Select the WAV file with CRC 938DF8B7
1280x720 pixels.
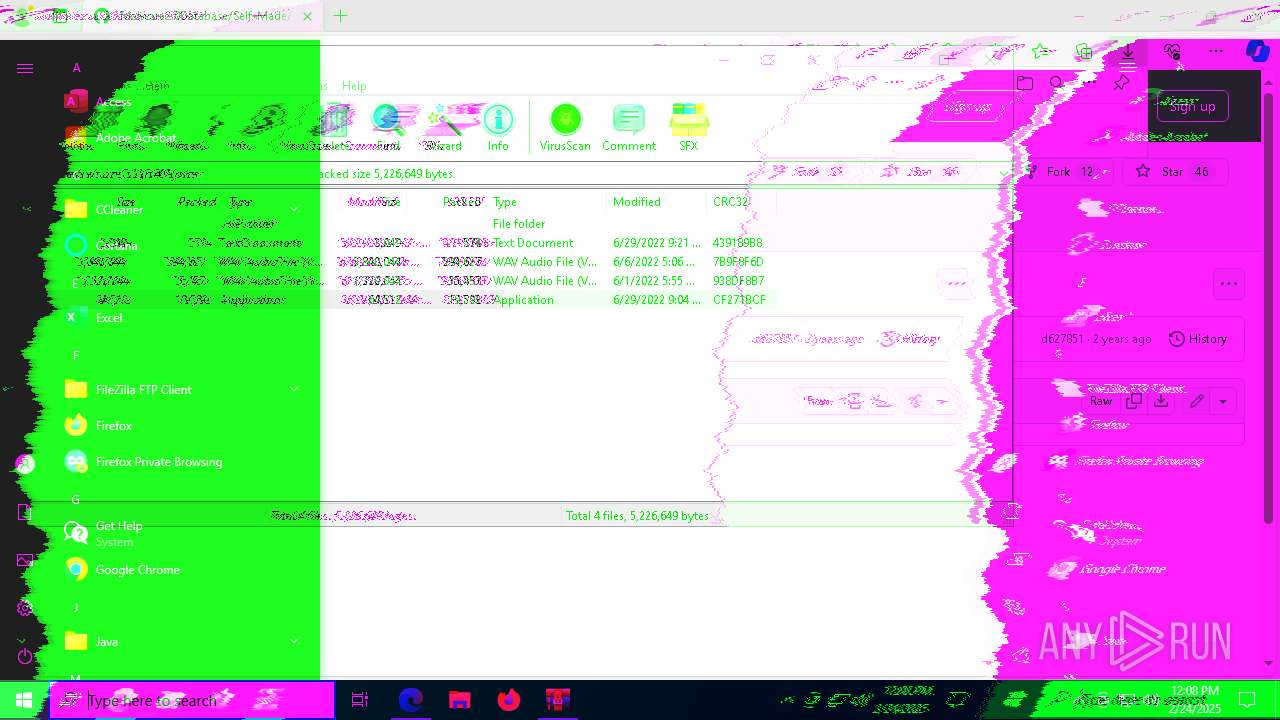[x=547, y=281]
